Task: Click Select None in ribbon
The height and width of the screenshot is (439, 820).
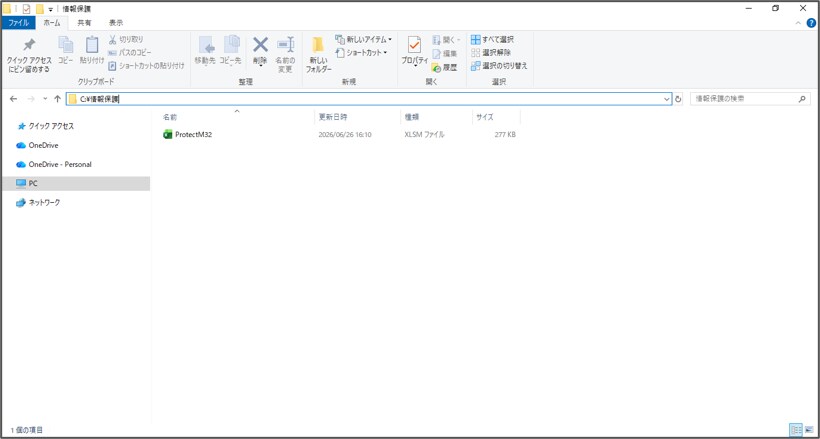Action: (x=491, y=52)
